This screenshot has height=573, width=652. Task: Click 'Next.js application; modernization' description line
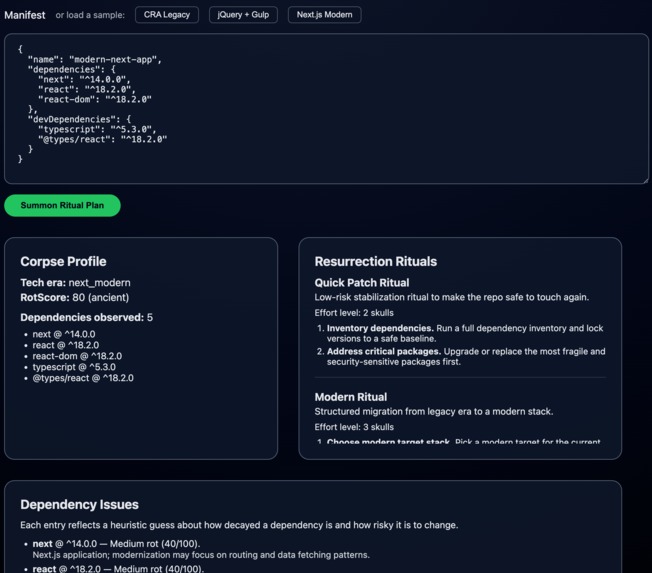[201, 555]
